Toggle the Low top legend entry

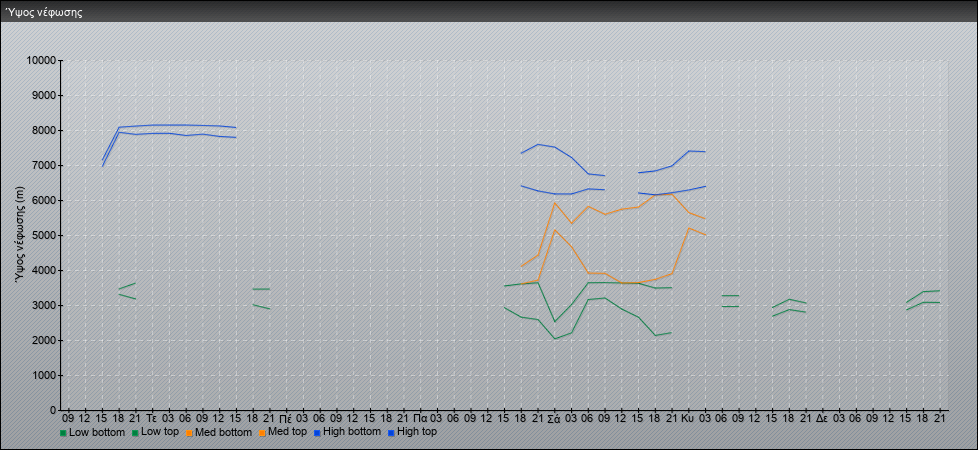click(155, 432)
